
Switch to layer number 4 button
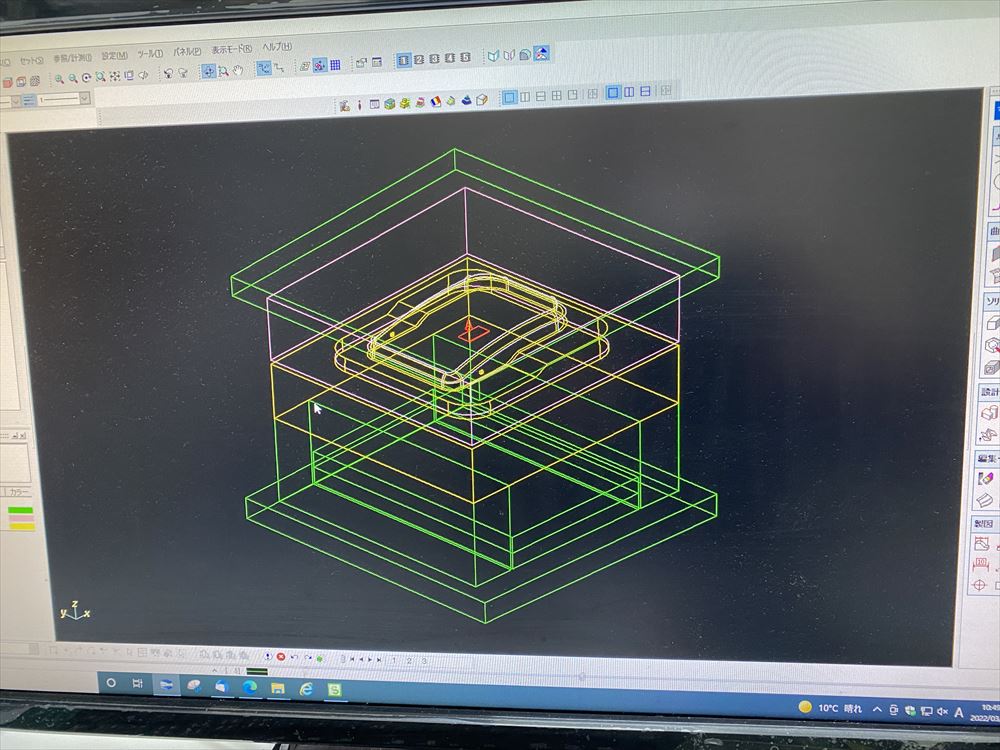point(450,58)
